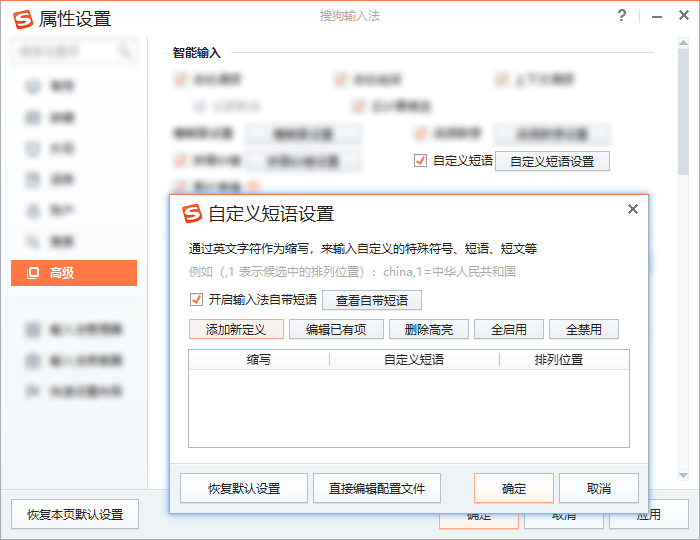Minimize the 属性设置 window
Screen dimensions: 700x540
[x=657, y=17]
